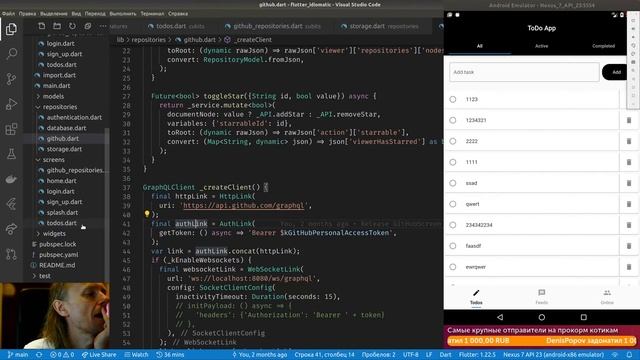Screen dimensions: 640x360
Task: Click the Add task input field
Action: (x=524, y=72)
